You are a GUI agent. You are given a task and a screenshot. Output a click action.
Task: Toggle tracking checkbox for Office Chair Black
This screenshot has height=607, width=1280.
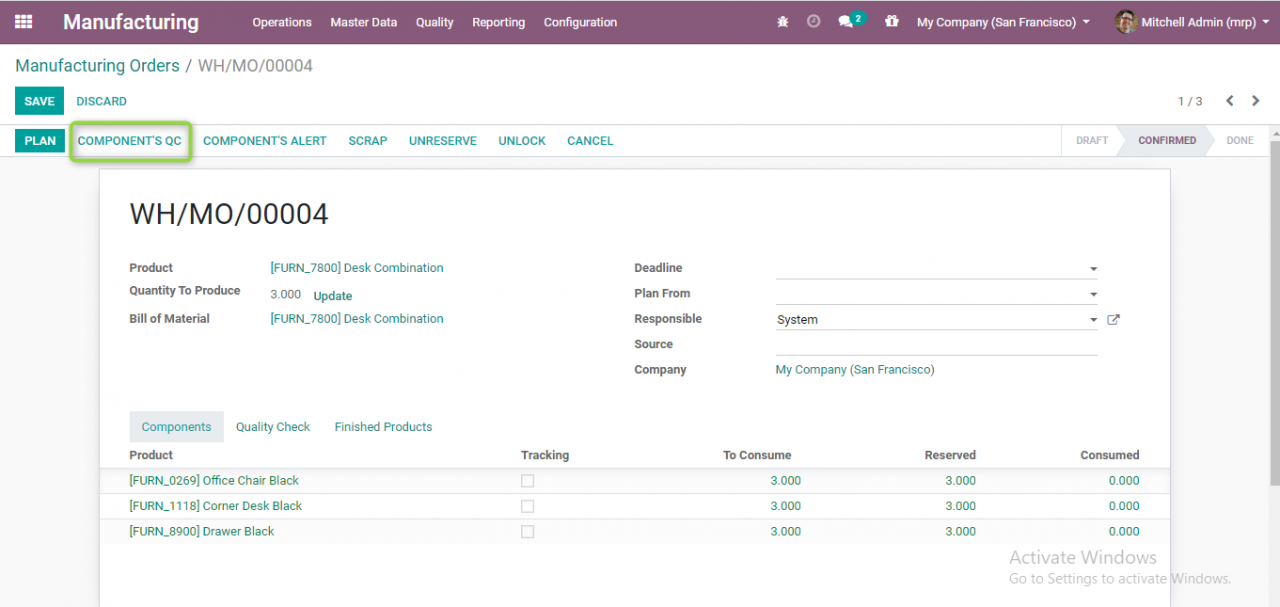527,480
